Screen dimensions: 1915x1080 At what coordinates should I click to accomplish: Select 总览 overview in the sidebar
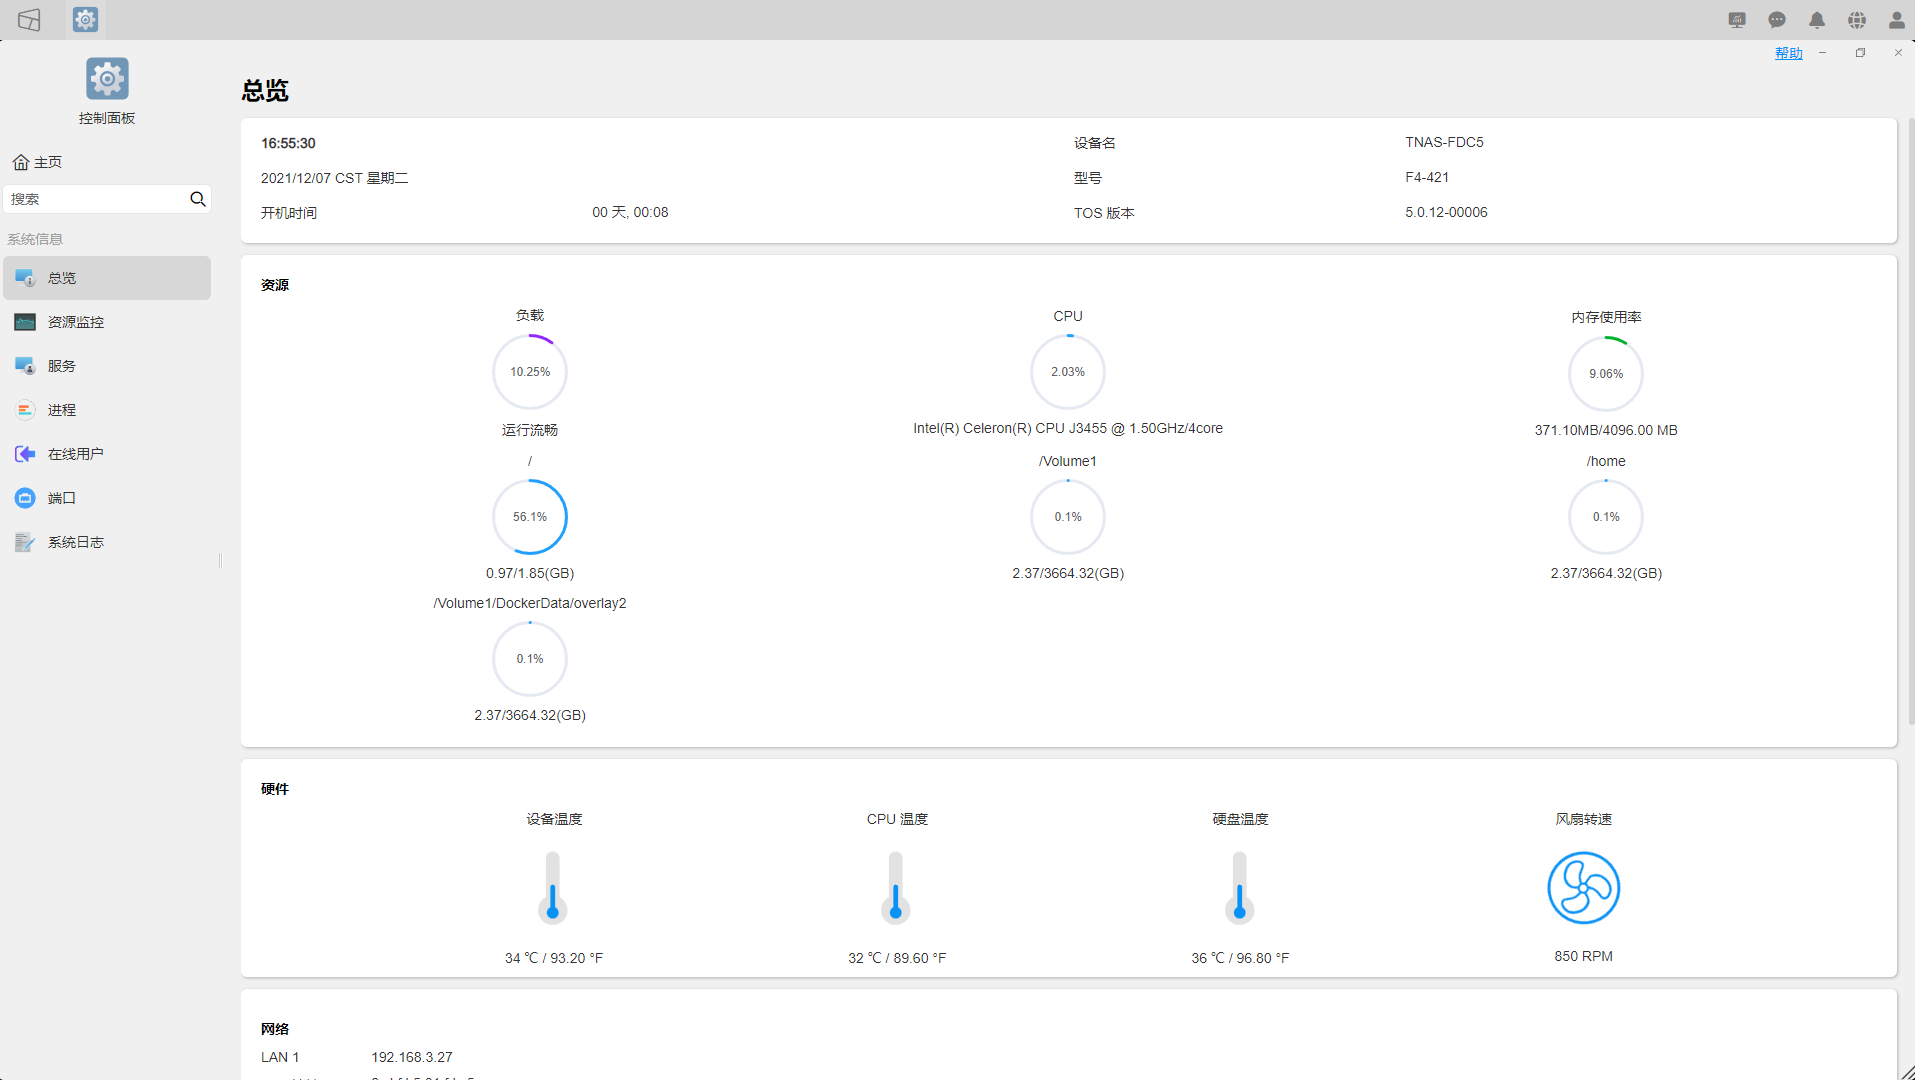(61, 278)
